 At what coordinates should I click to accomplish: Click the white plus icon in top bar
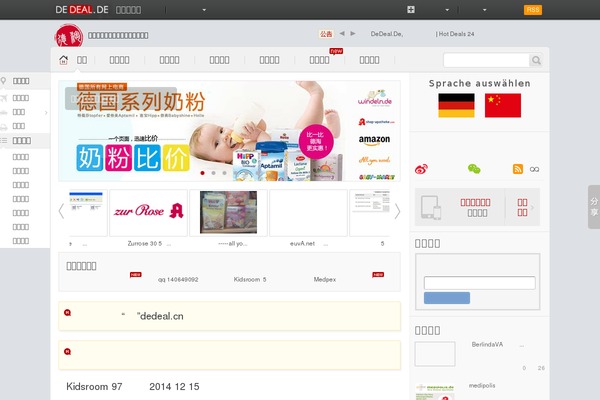(x=411, y=10)
